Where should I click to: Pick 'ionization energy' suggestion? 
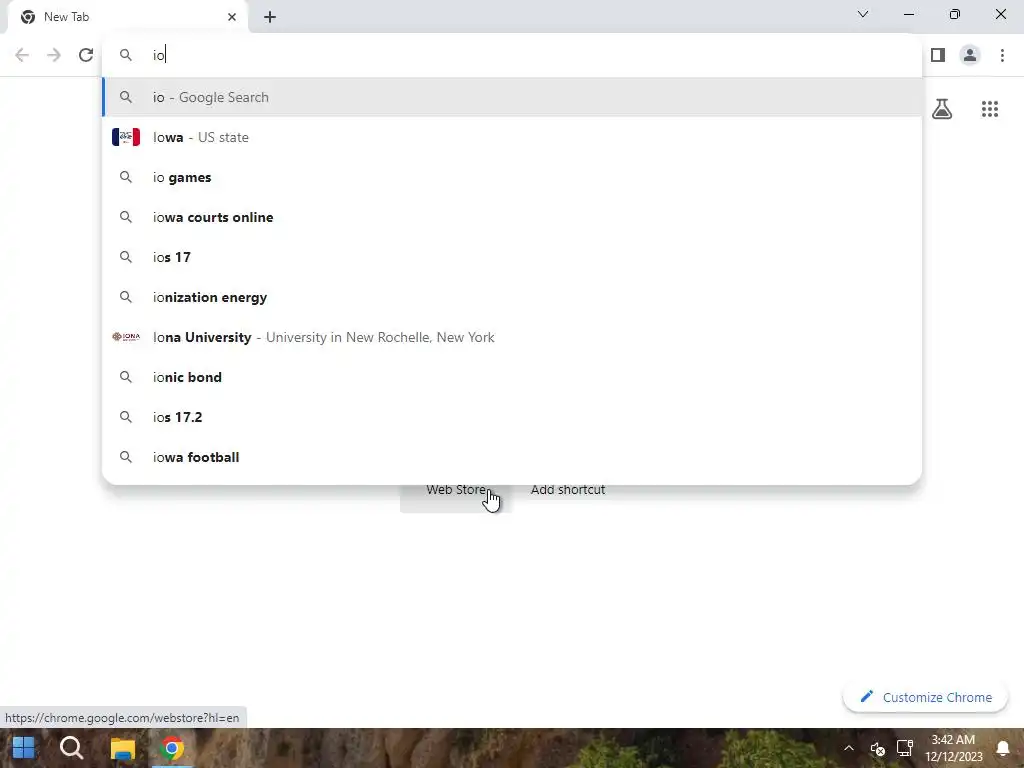point(512,297)
